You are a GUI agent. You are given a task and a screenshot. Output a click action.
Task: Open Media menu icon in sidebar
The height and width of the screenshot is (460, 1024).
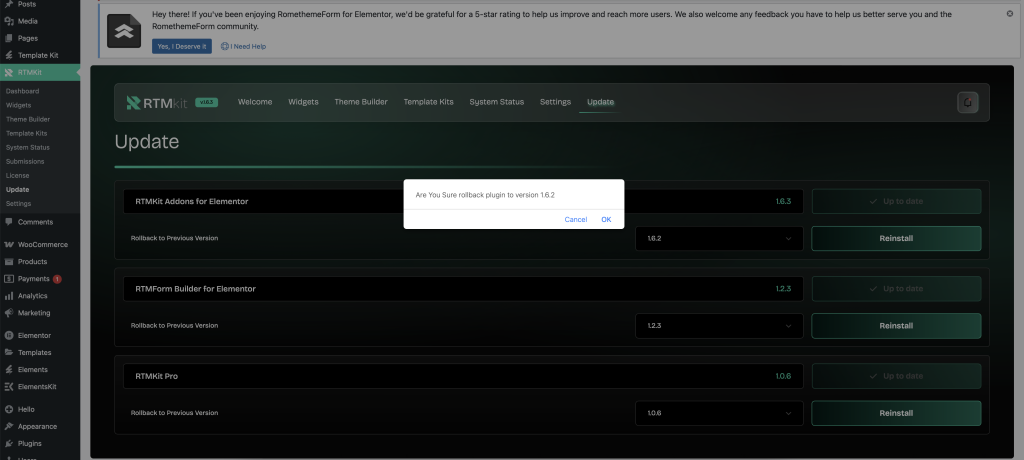click(9, 21)
